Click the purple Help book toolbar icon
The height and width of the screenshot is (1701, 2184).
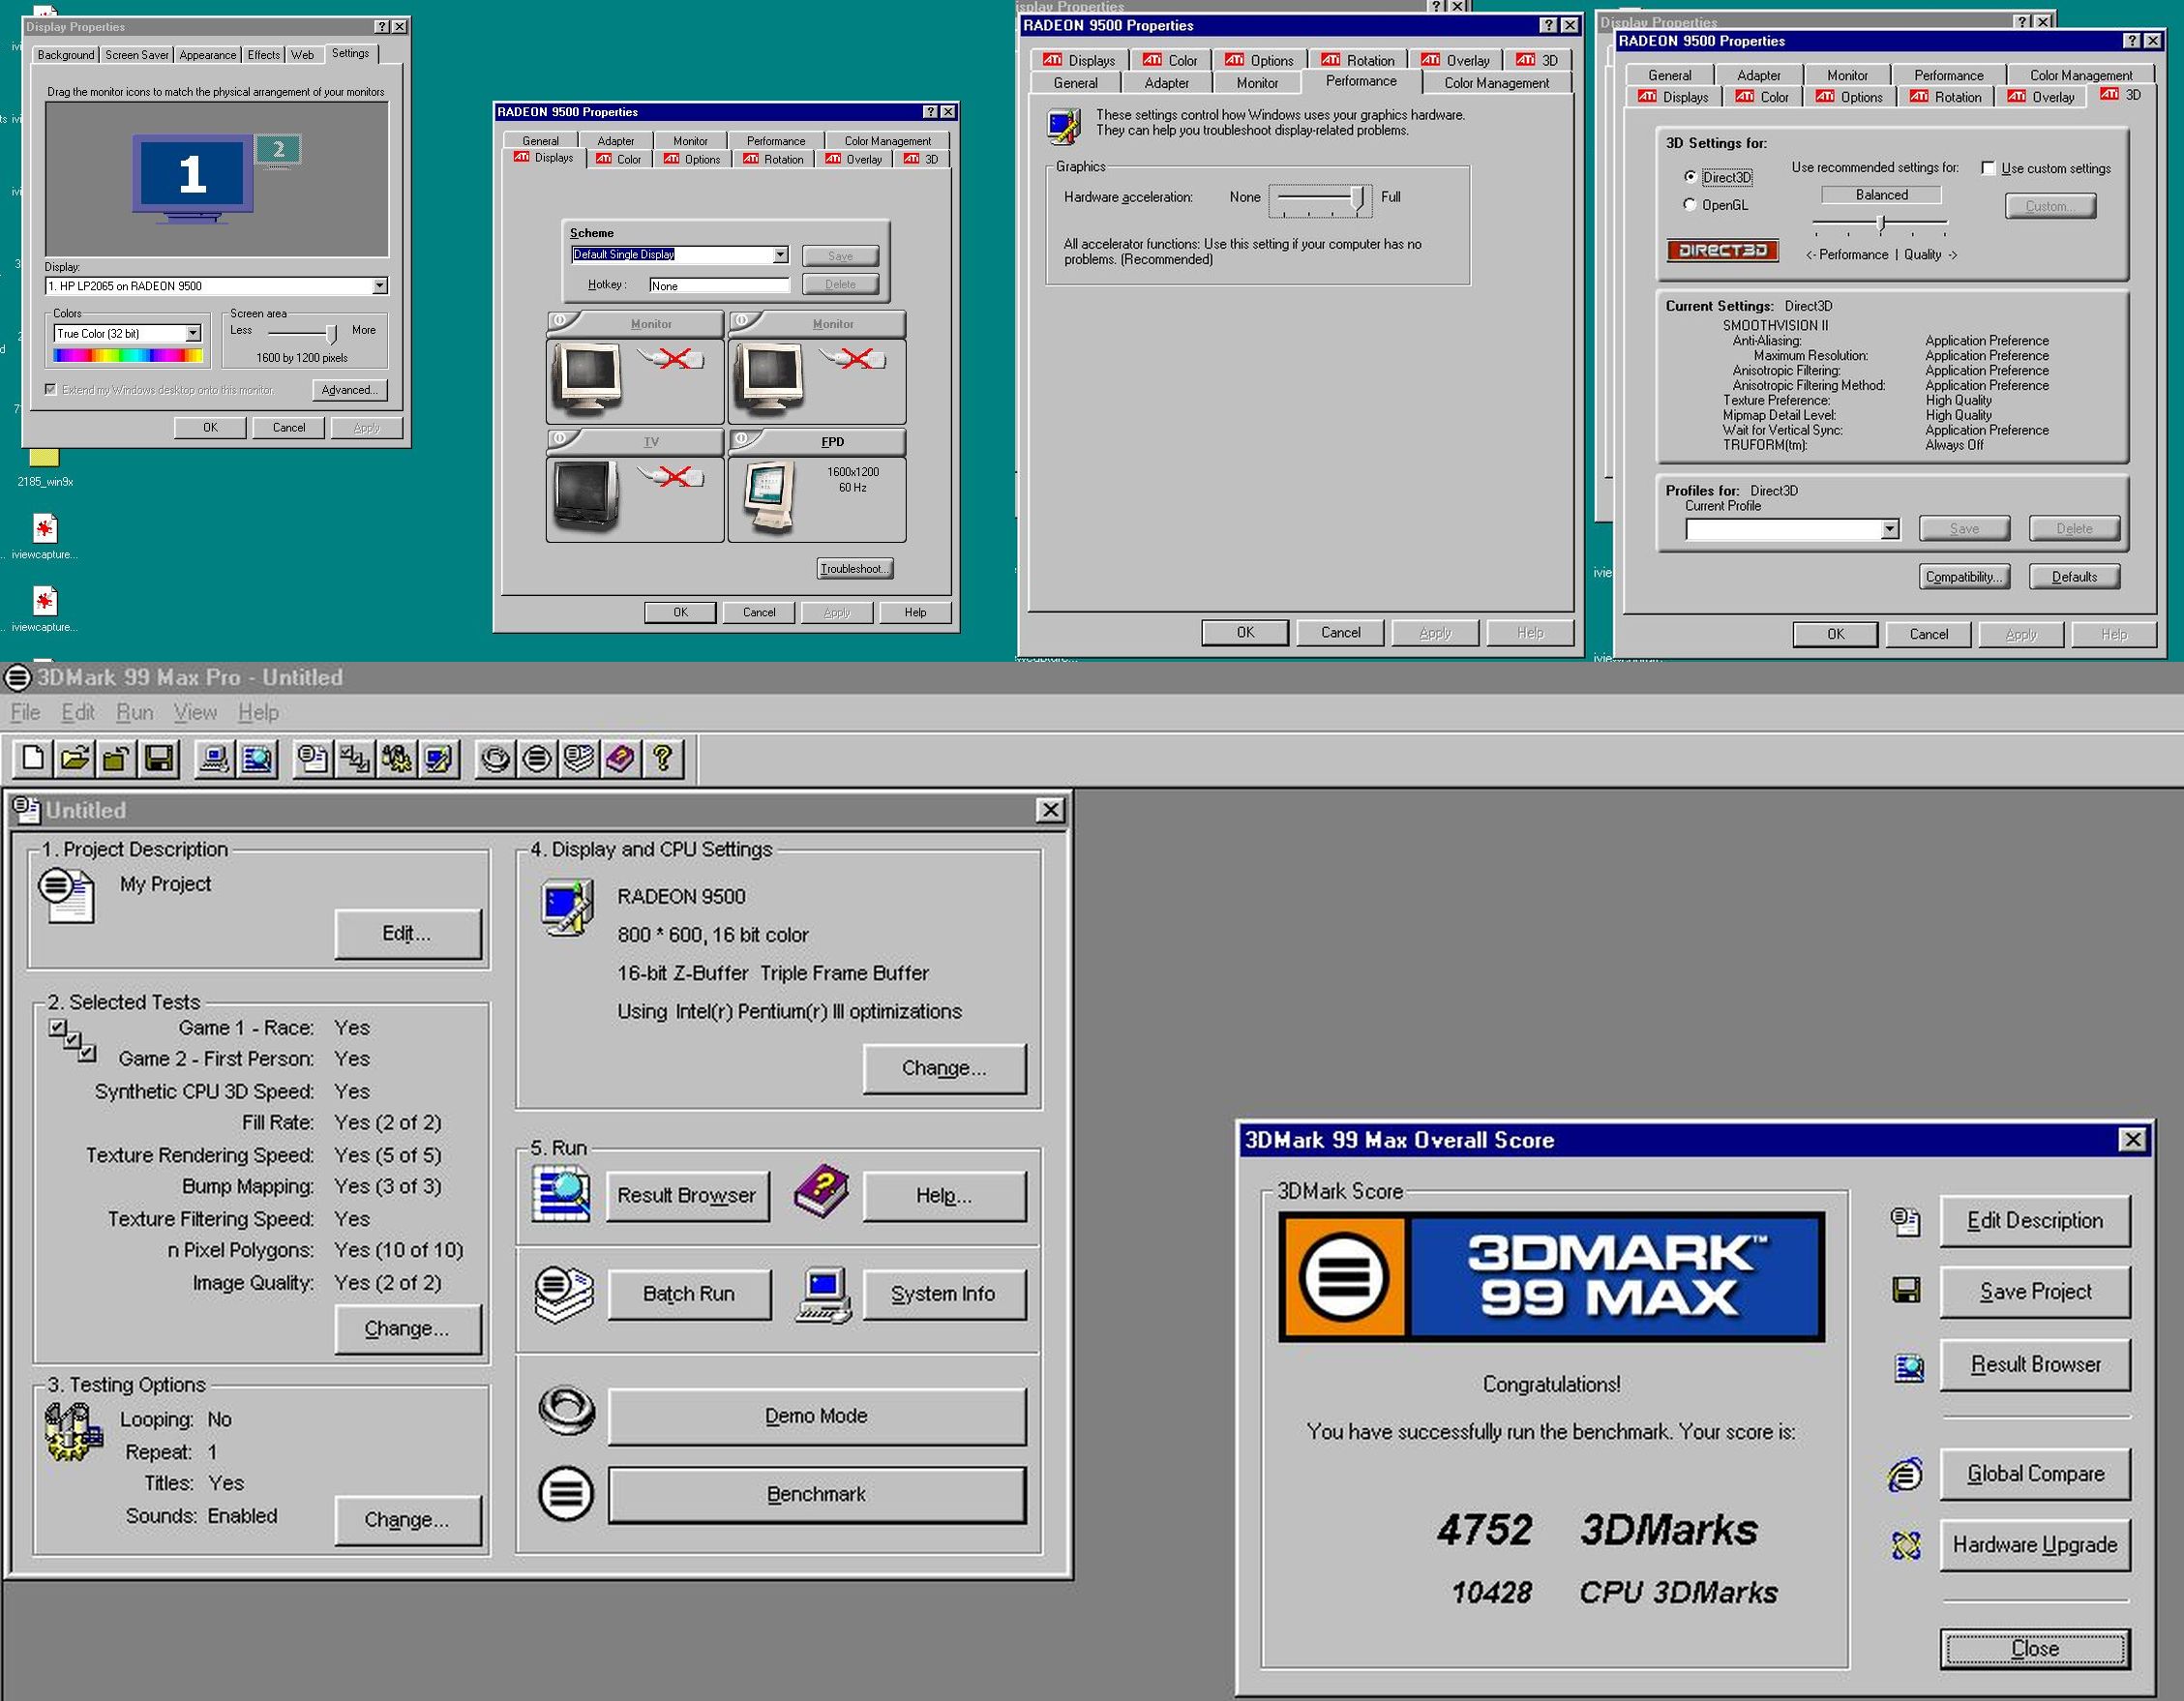(x=620, y=759)
